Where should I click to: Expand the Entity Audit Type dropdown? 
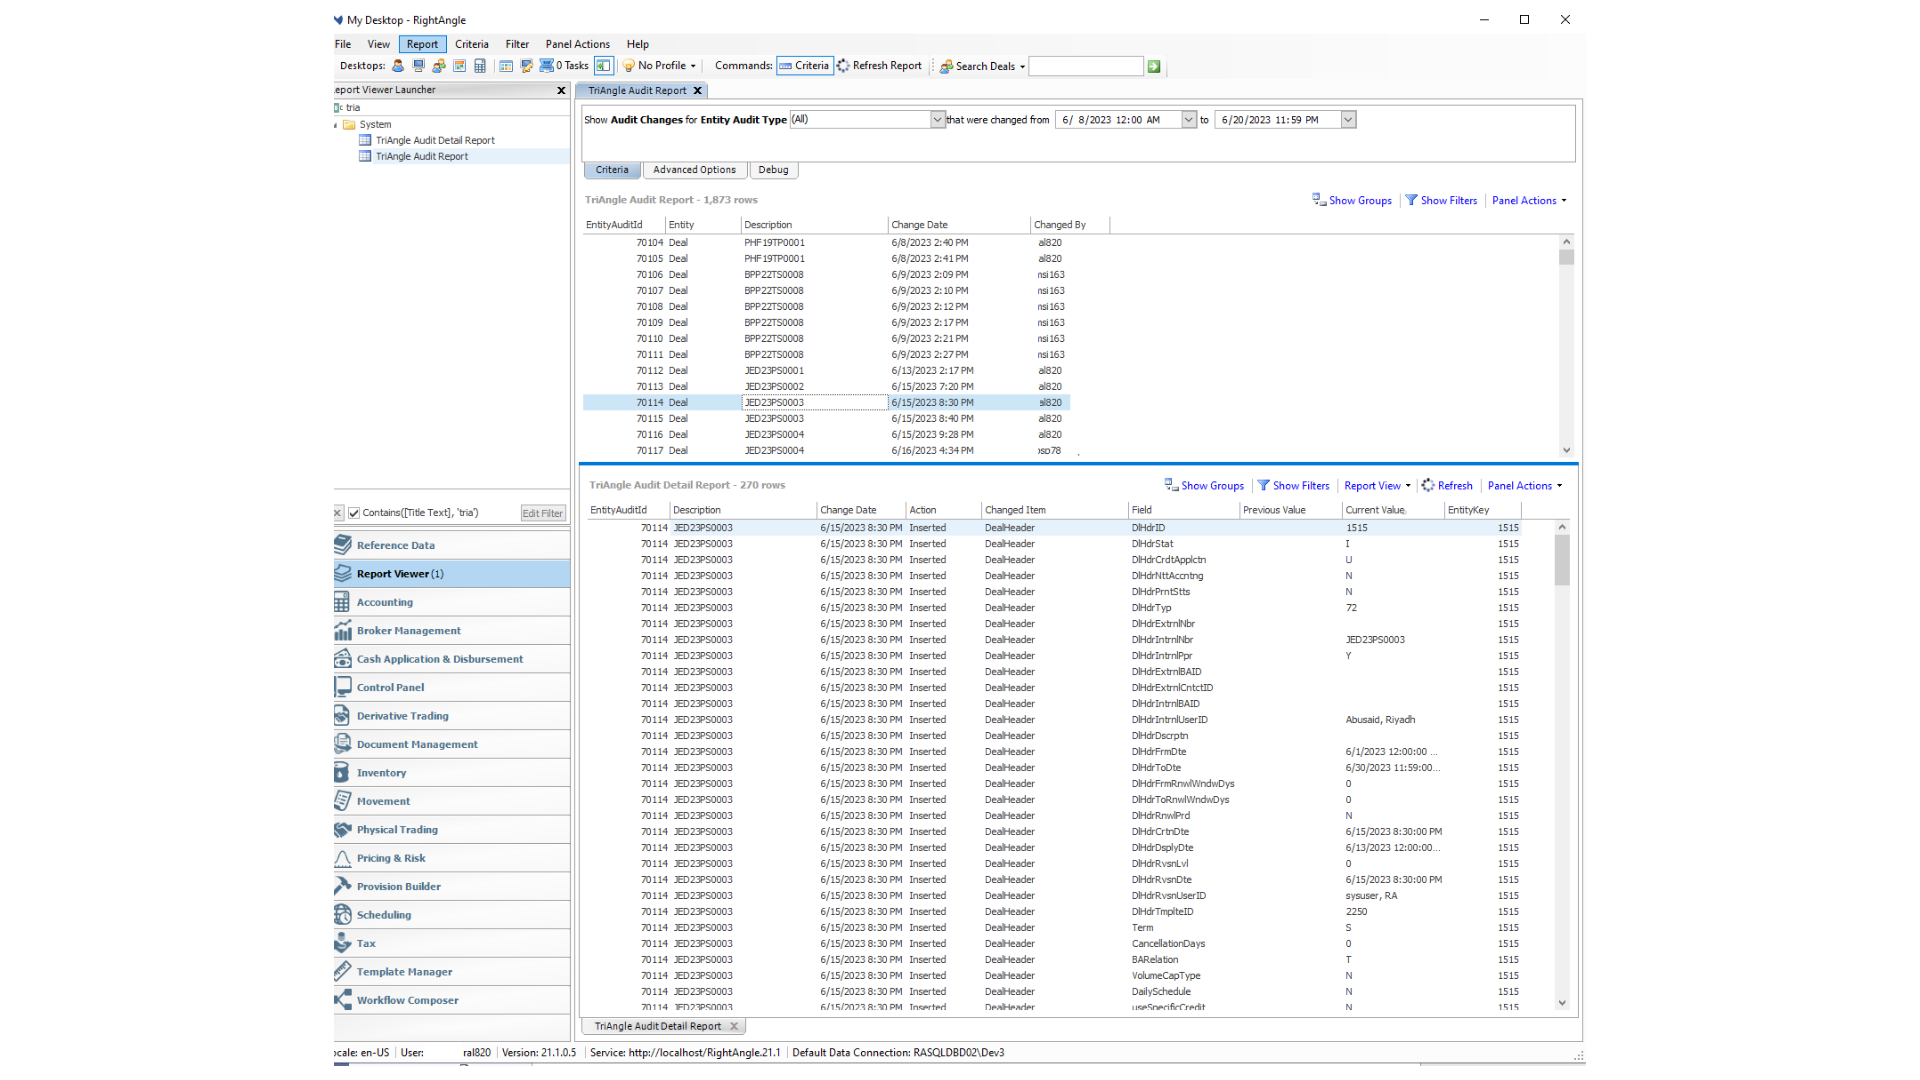coord(937,120)
